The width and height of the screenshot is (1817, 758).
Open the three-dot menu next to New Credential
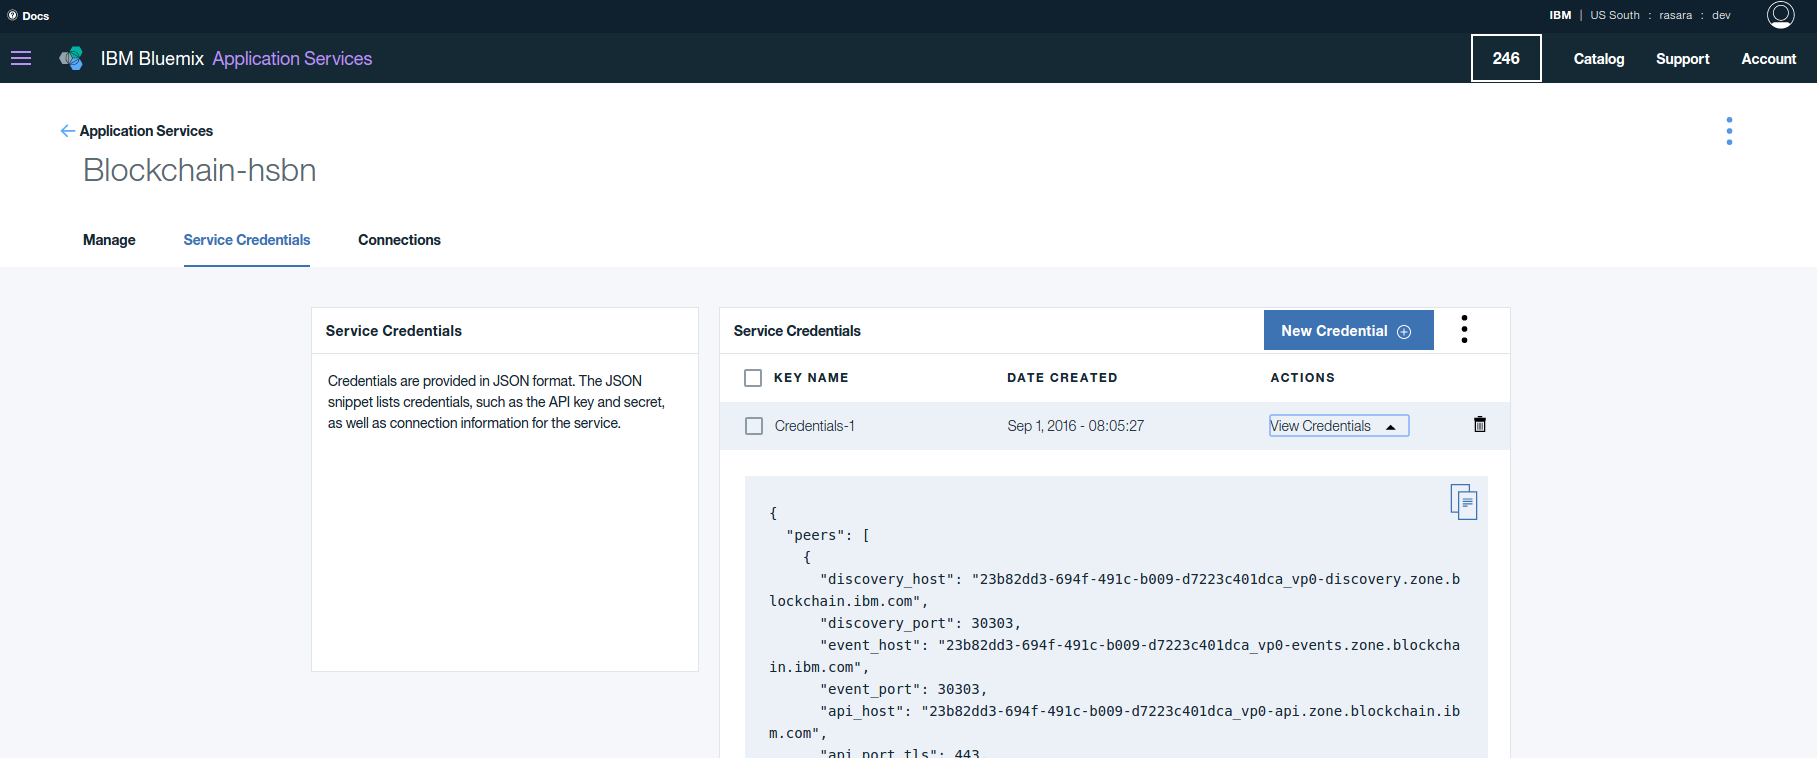click(x=1464, y=329)
